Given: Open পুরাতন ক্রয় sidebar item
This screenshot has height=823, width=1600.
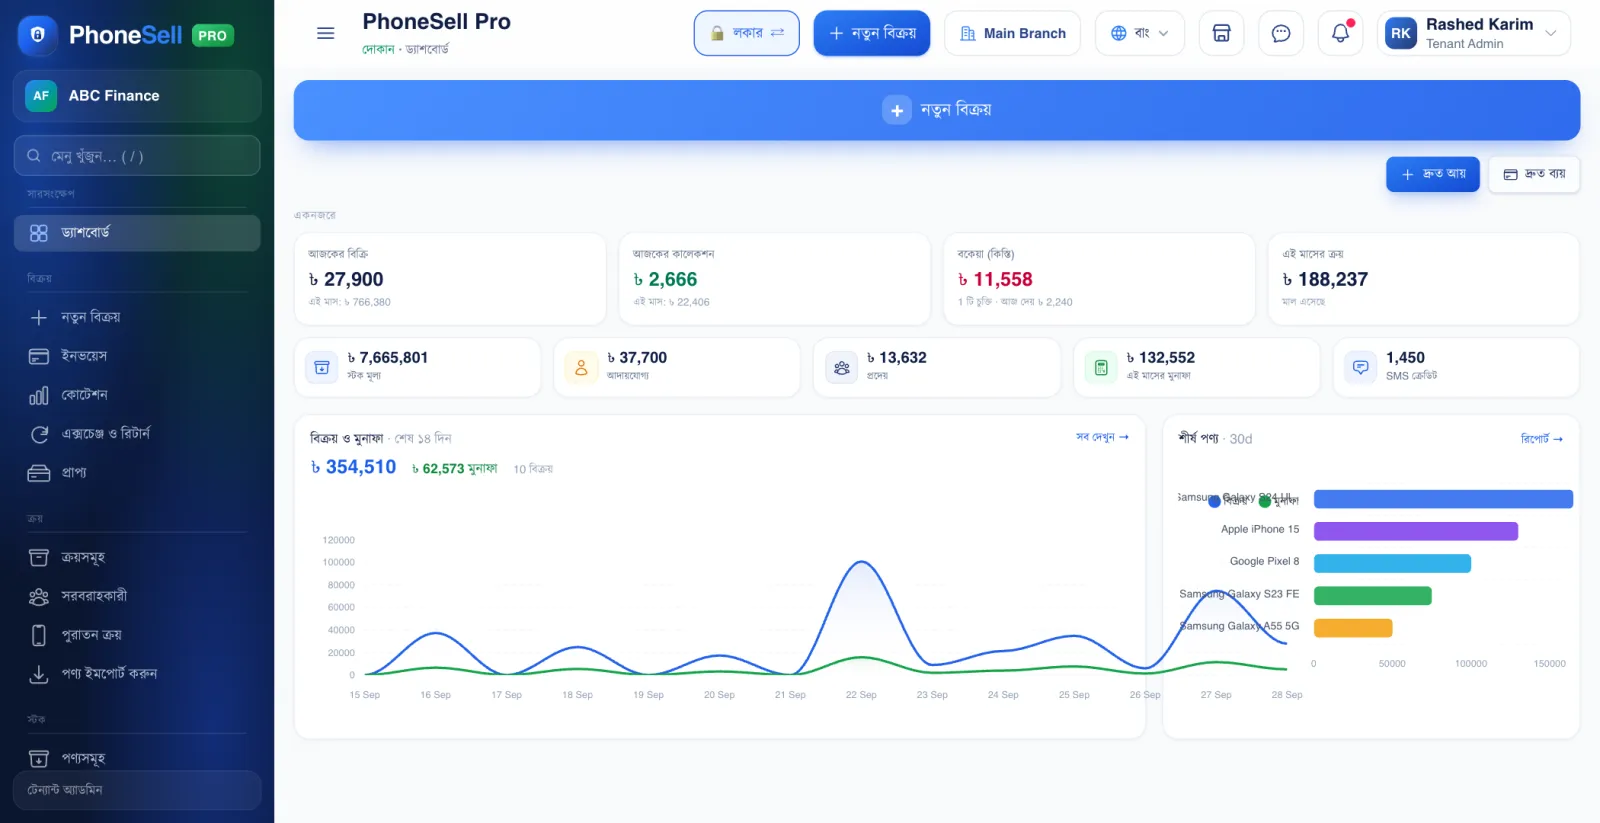Looking at the screenshot, I should tap(137, 635).
